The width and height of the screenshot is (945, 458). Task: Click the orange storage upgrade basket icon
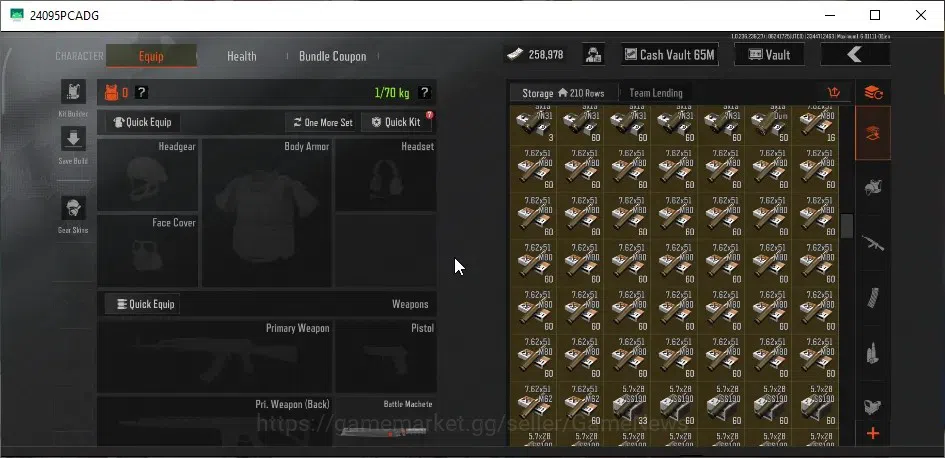click(x=834, y=93)
